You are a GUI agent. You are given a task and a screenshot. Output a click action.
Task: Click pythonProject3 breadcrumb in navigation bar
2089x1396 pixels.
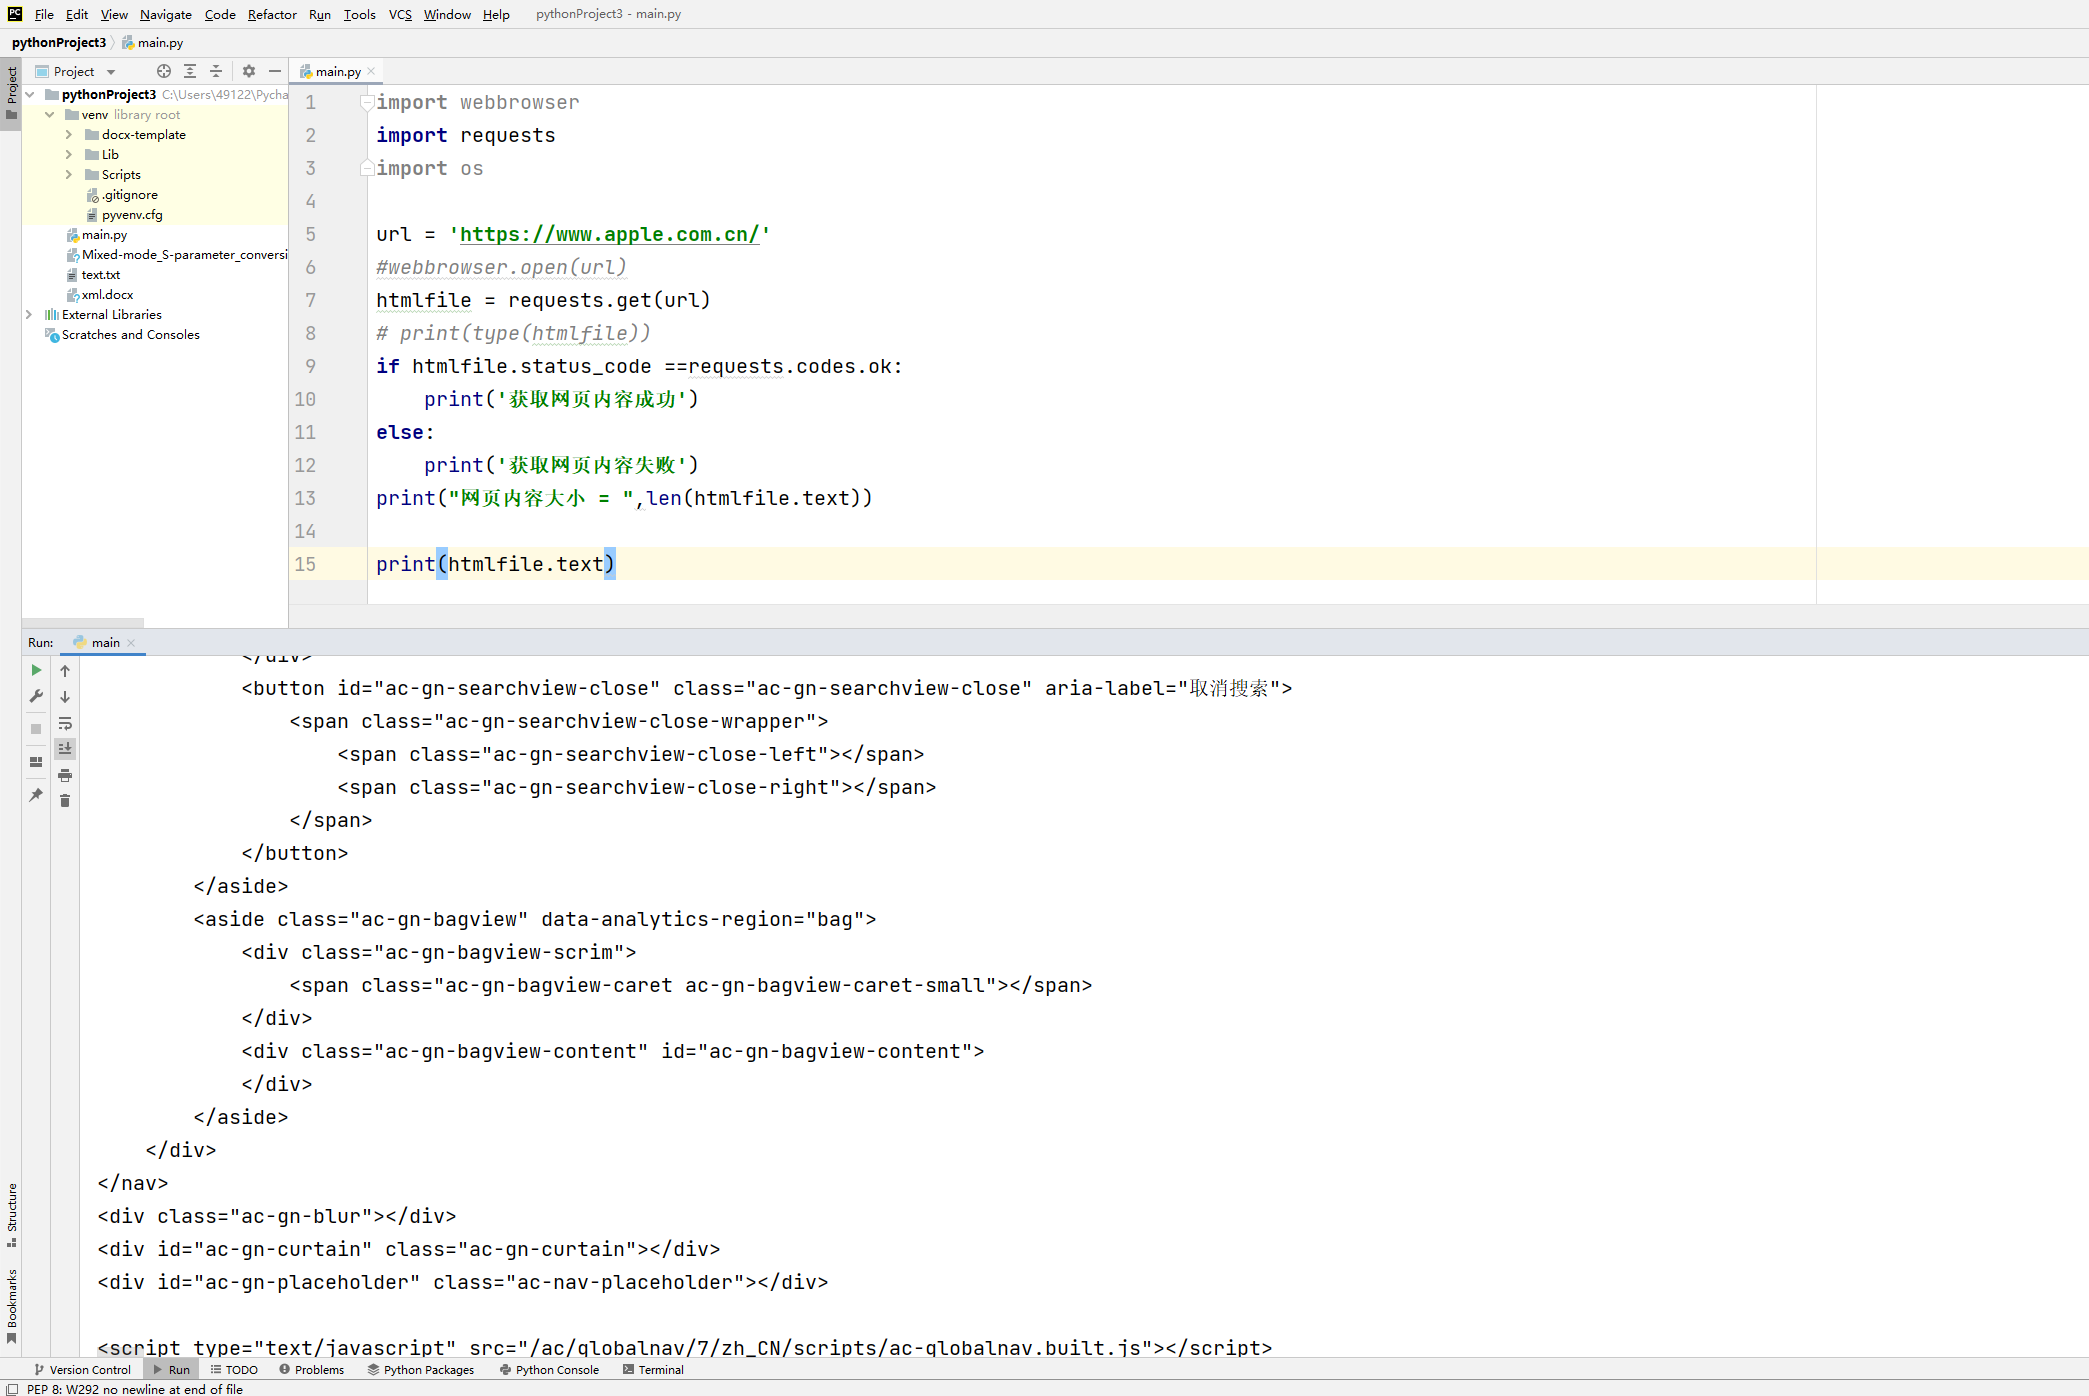[59, 43]
